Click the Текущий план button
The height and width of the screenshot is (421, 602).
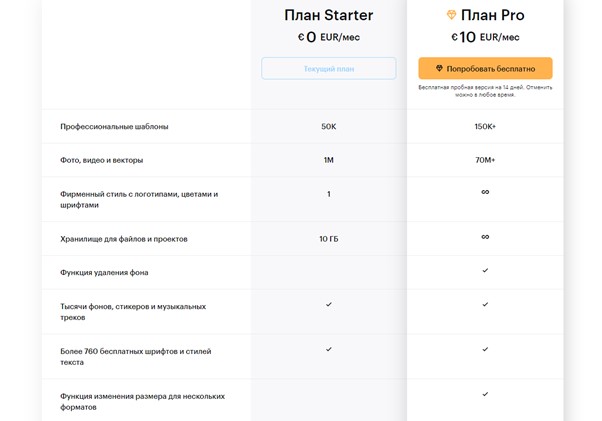329,69
